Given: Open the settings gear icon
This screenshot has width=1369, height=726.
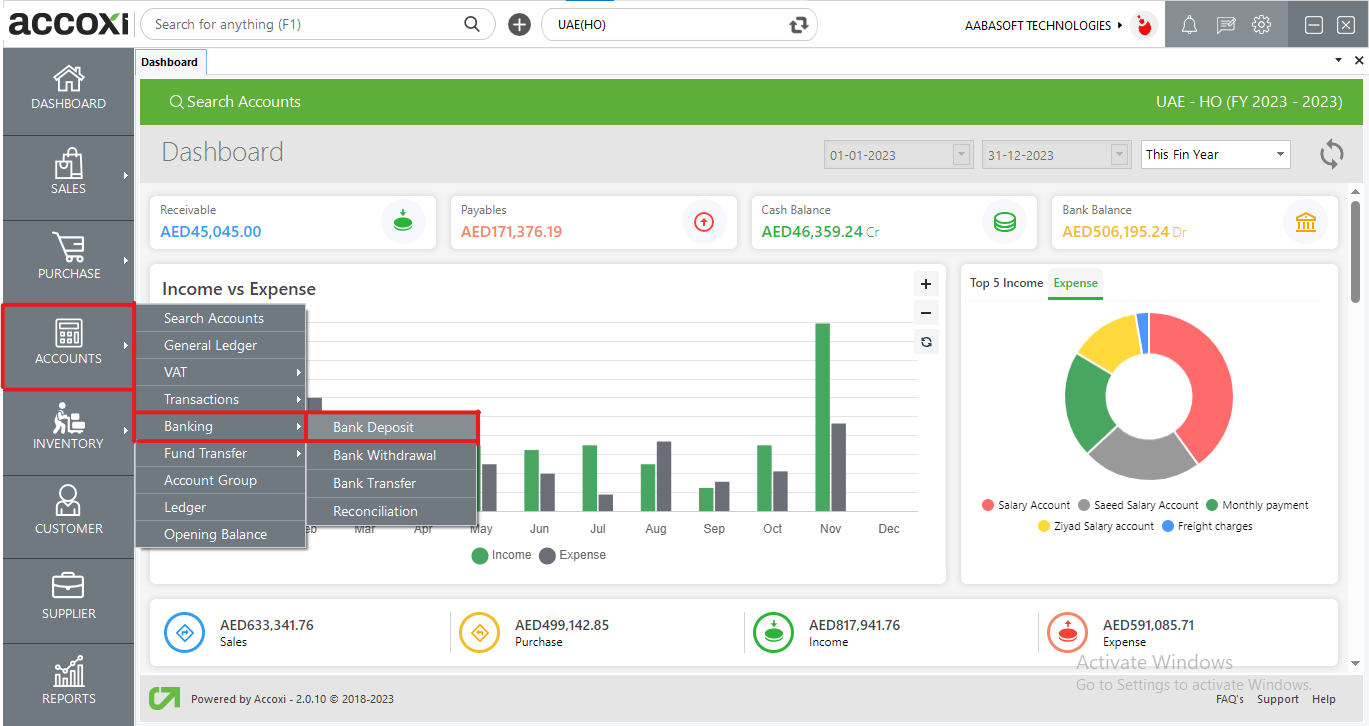Looking at the screenshot, I should click(1262, 26).
